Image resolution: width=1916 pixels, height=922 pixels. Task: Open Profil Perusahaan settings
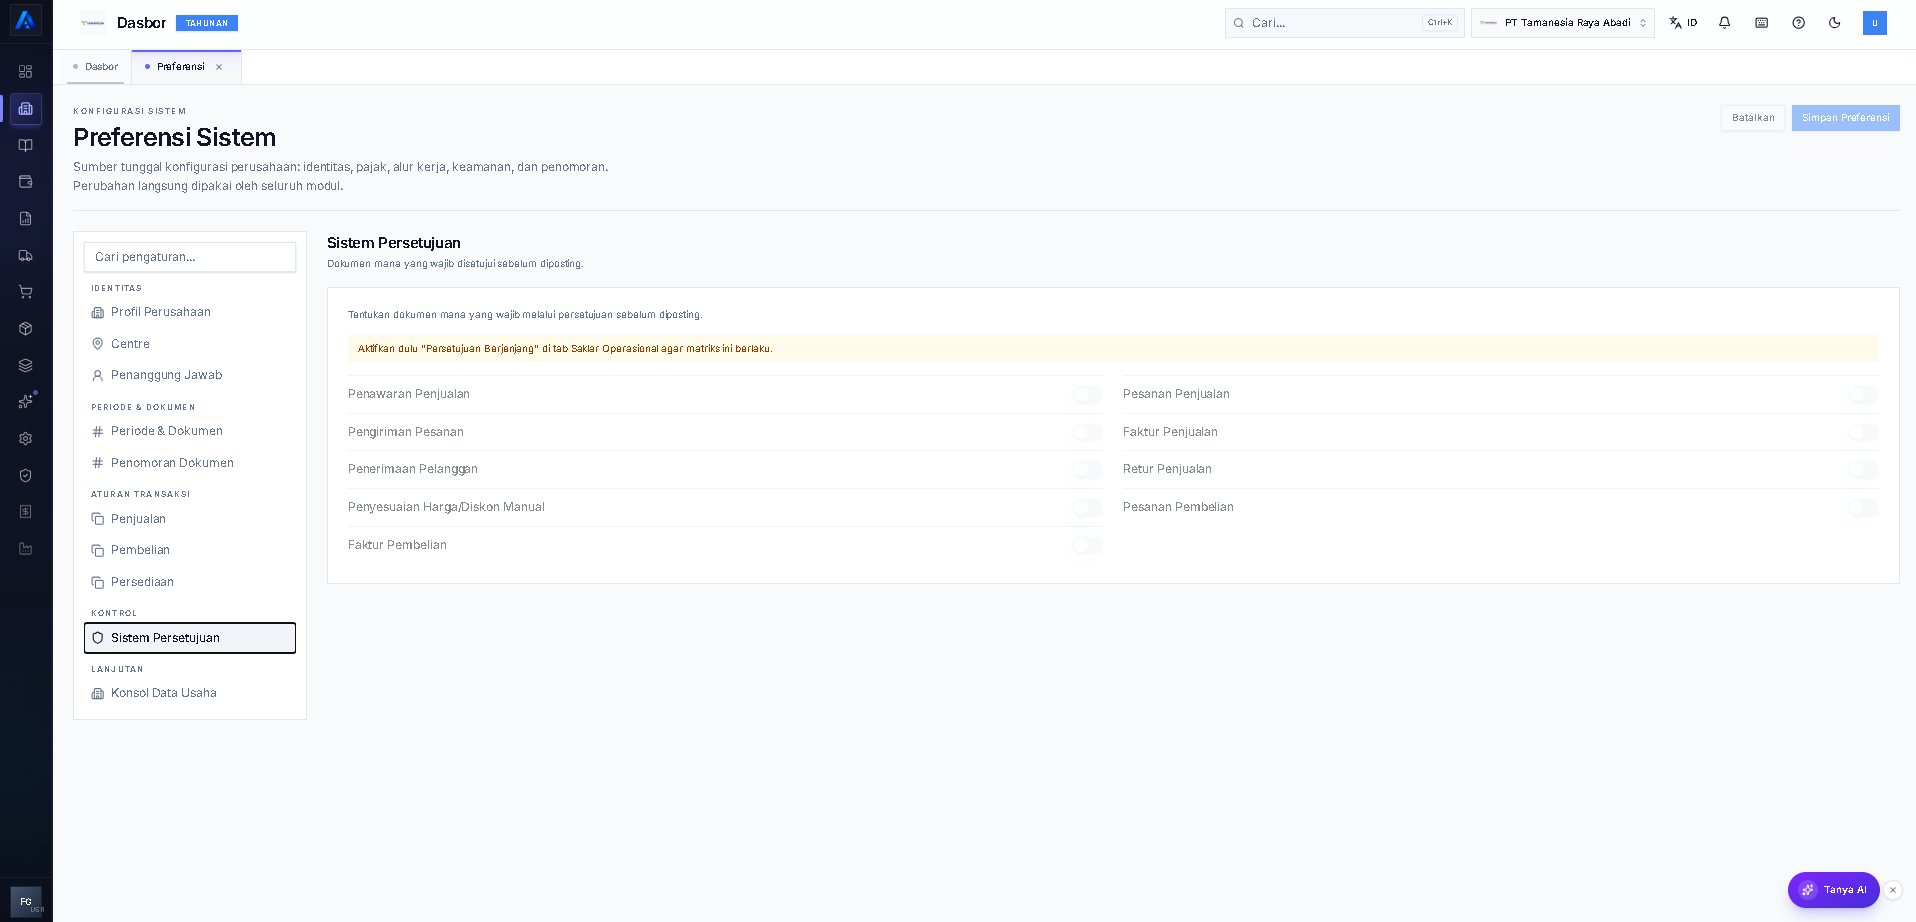[190, 312]
